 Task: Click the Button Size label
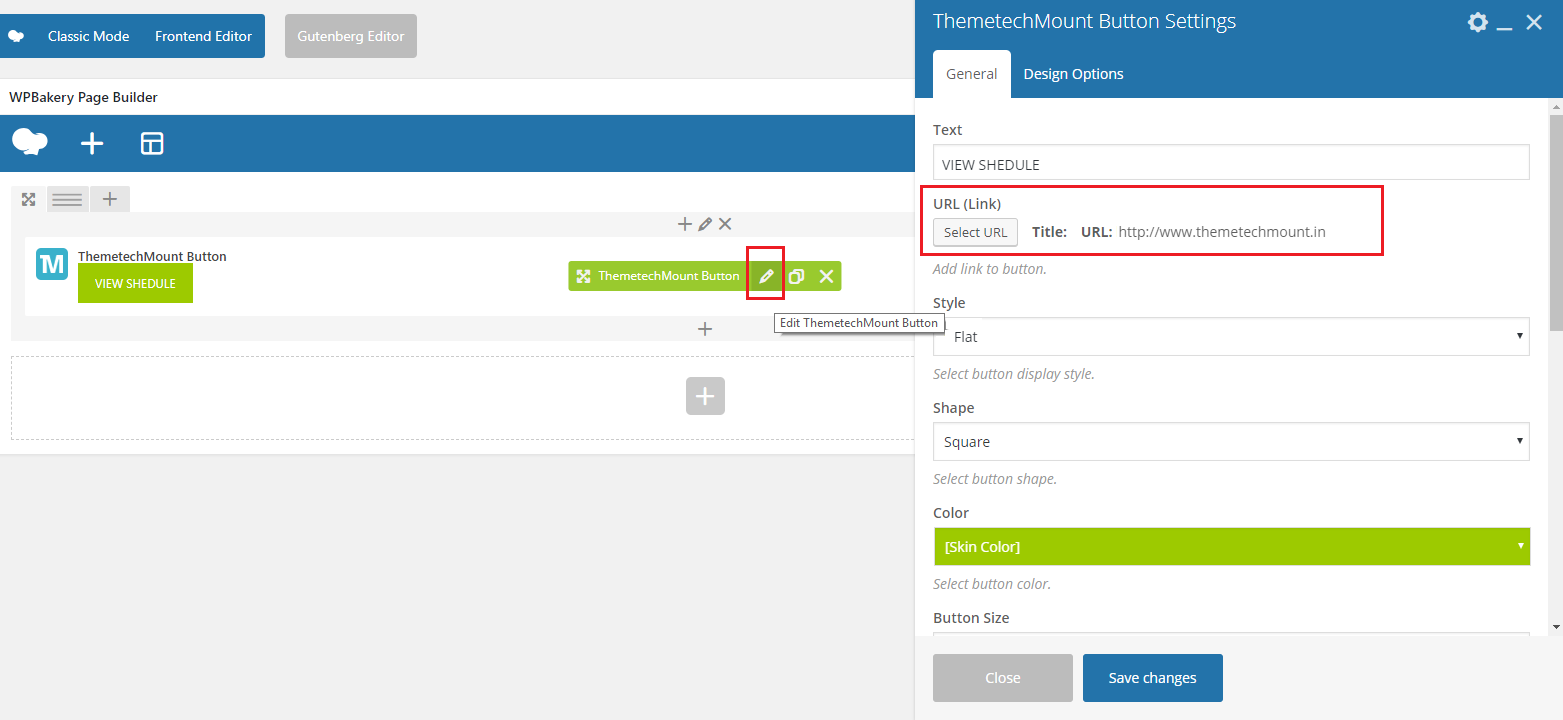pyautogui.click(x=971, y=618)
